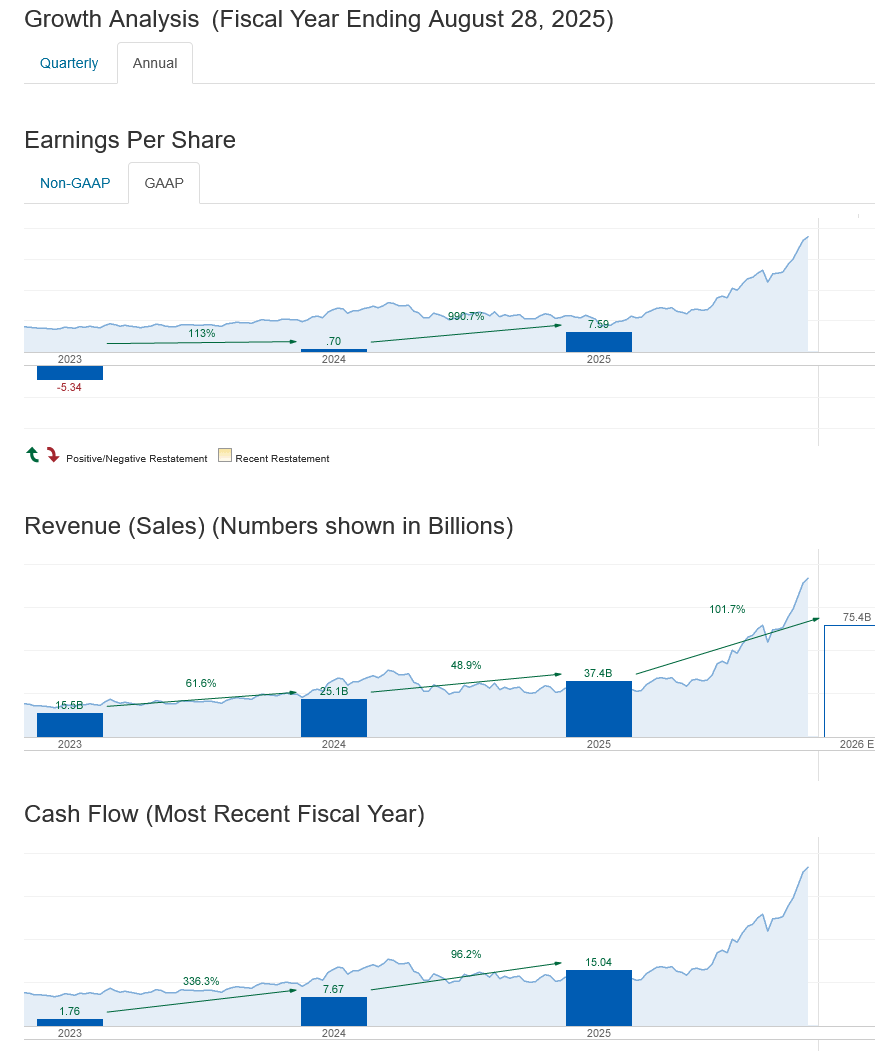875x1051 pixels.
Task: Click the 2026 E estimated revenue bar
Action: [850, 681]
